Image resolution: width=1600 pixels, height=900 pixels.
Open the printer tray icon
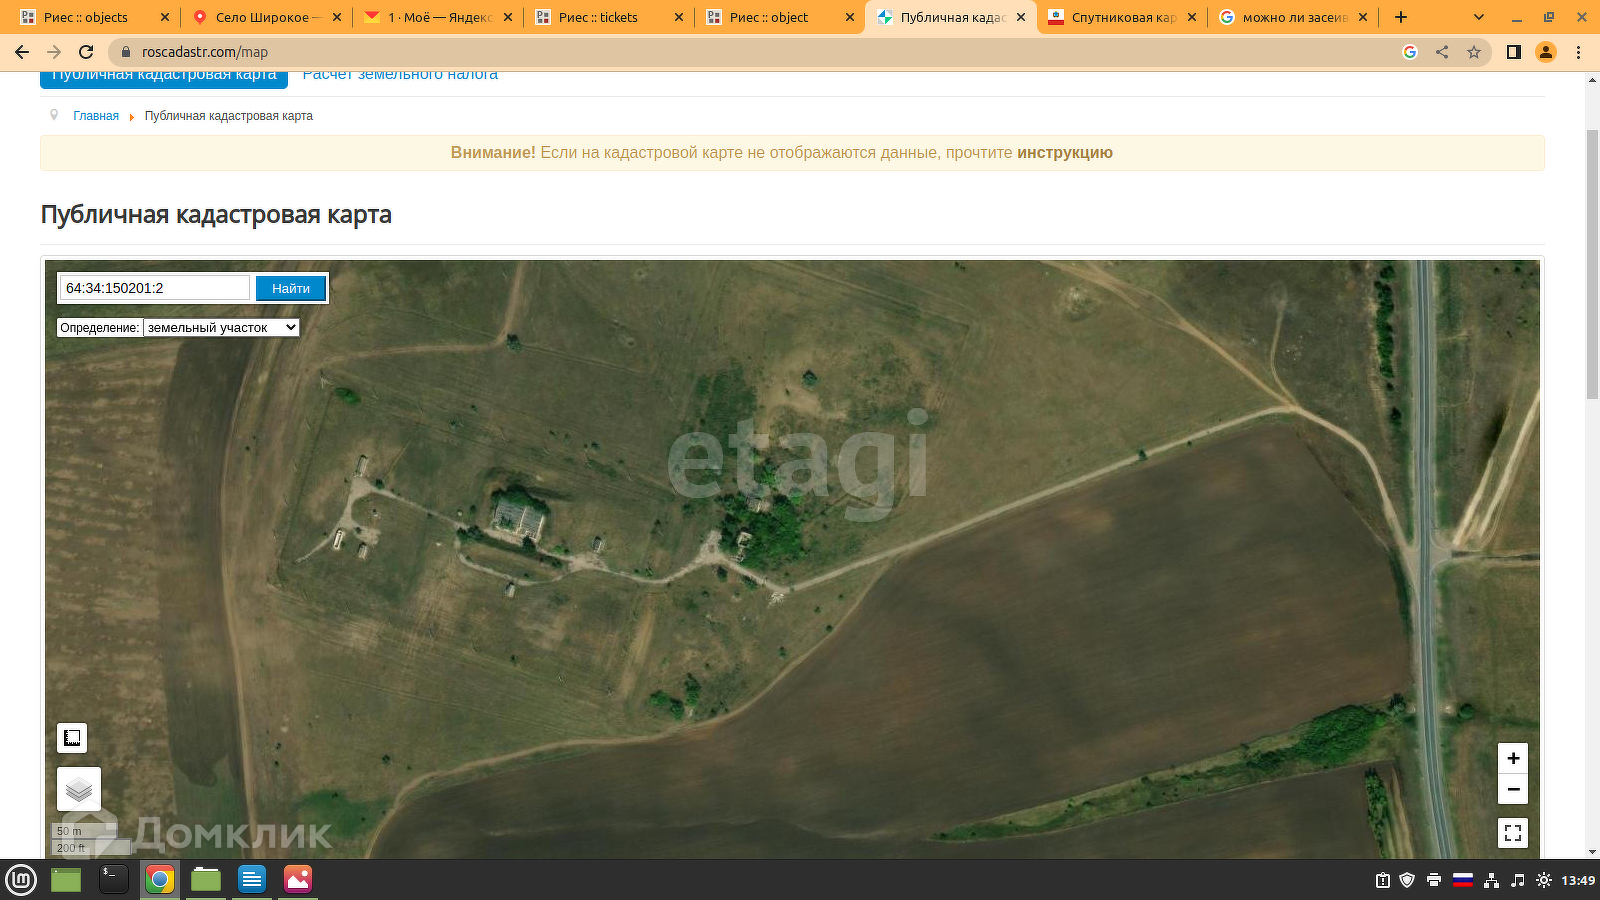[x=1434, y=880]
